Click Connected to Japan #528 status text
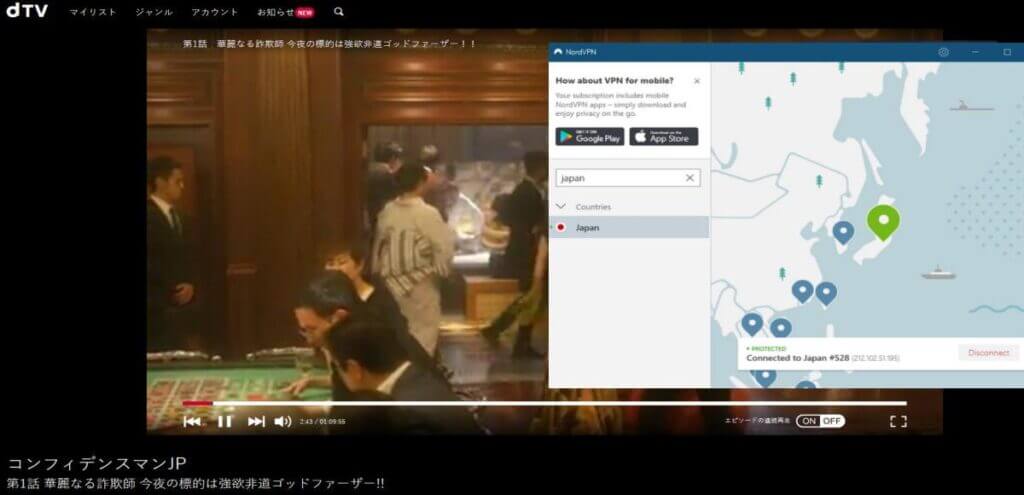 click(x=798, y=359)
